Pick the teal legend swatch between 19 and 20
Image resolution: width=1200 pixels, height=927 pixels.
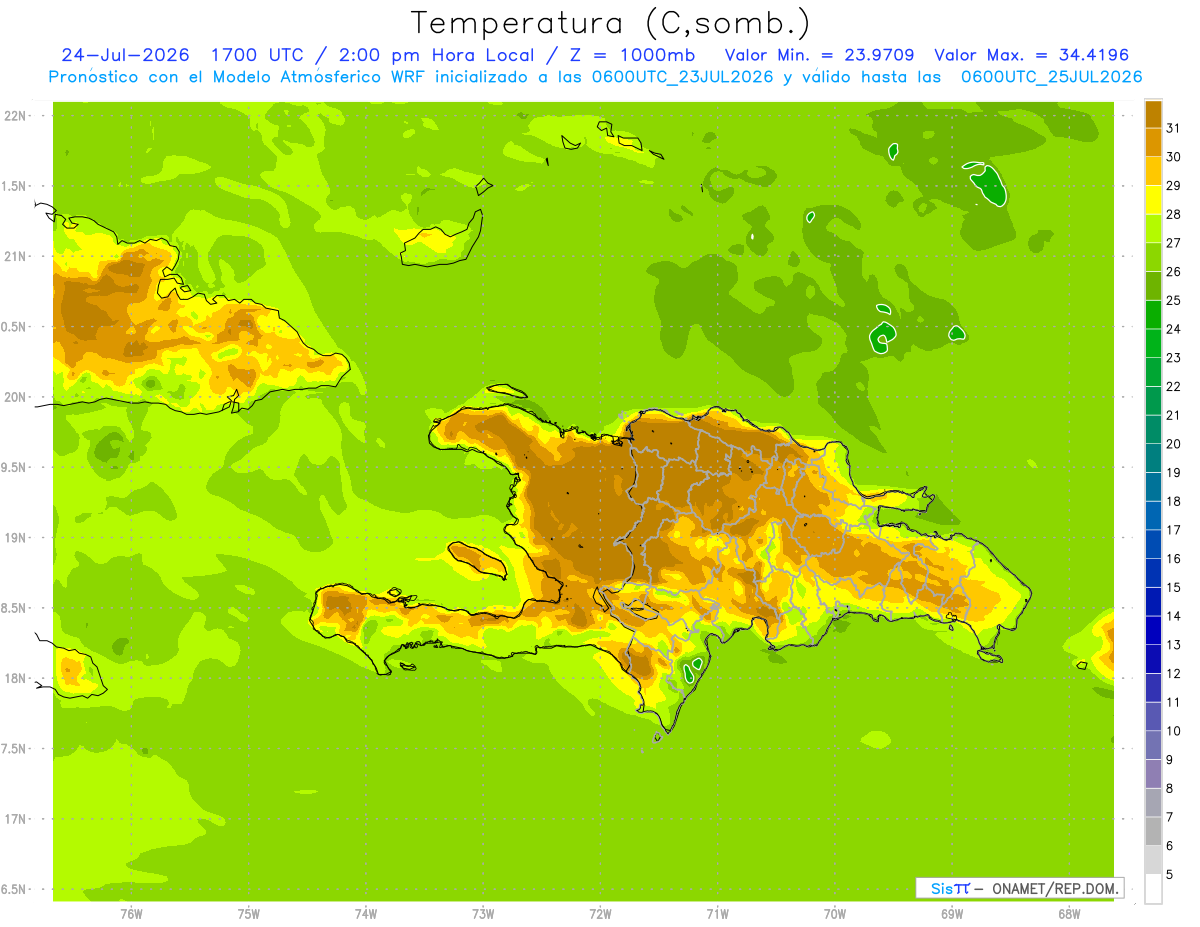(x=1153, y=458)
